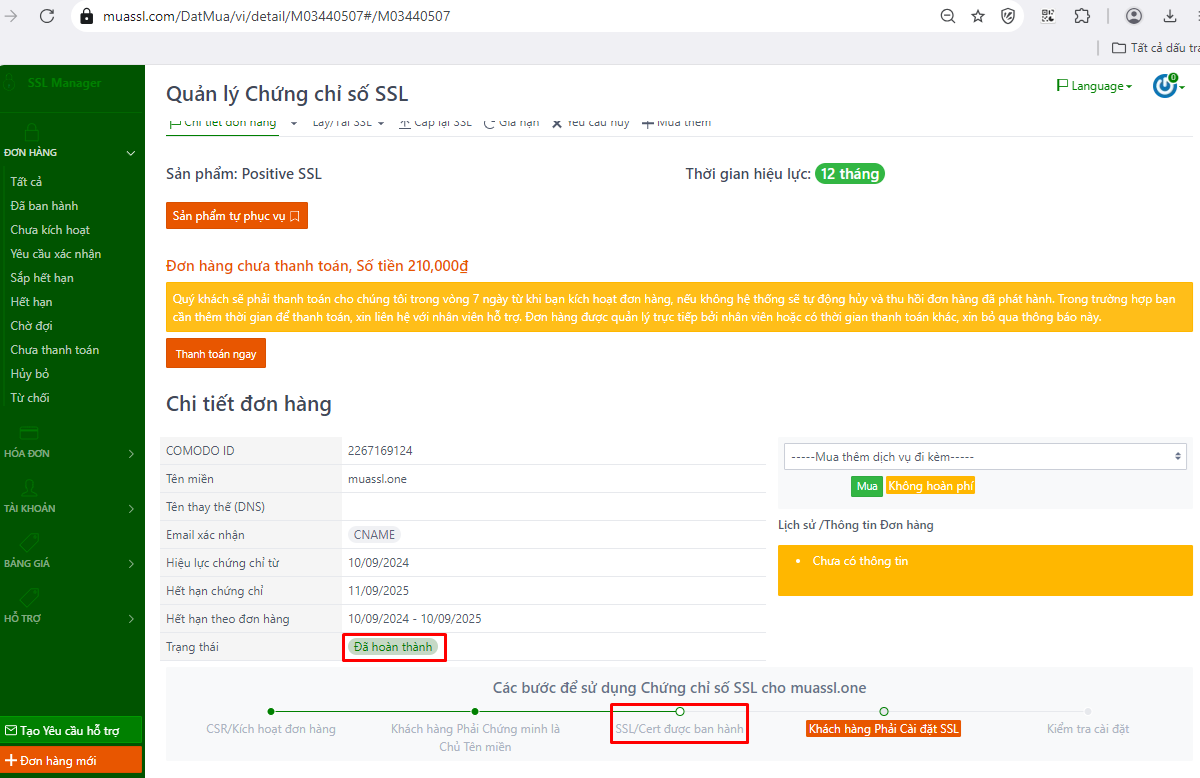
Task: Click the Chrome profile avatar icon
Action: click(1134, 16)
